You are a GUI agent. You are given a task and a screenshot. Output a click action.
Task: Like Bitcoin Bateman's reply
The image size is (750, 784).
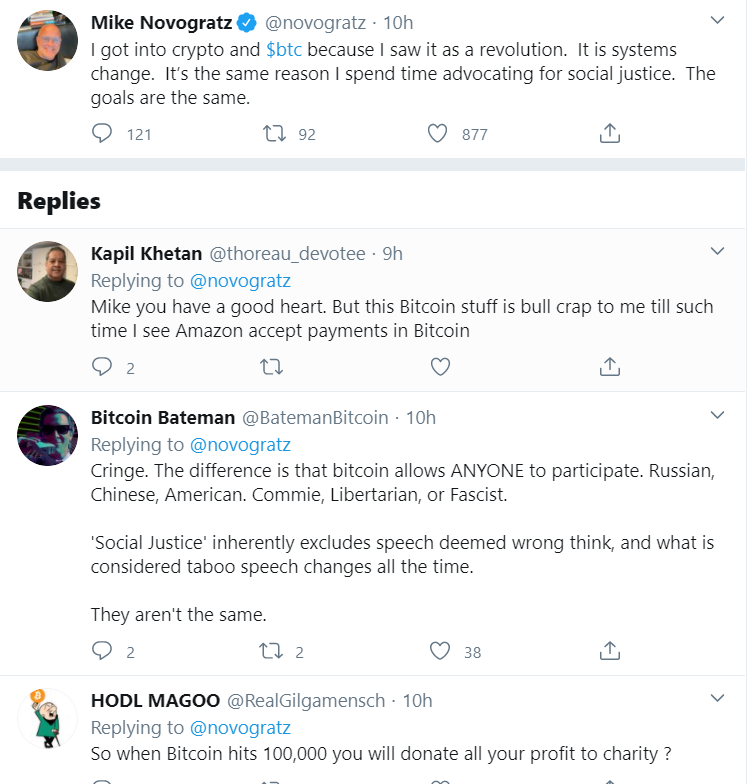pyautogui.click(x=440, y=651)
